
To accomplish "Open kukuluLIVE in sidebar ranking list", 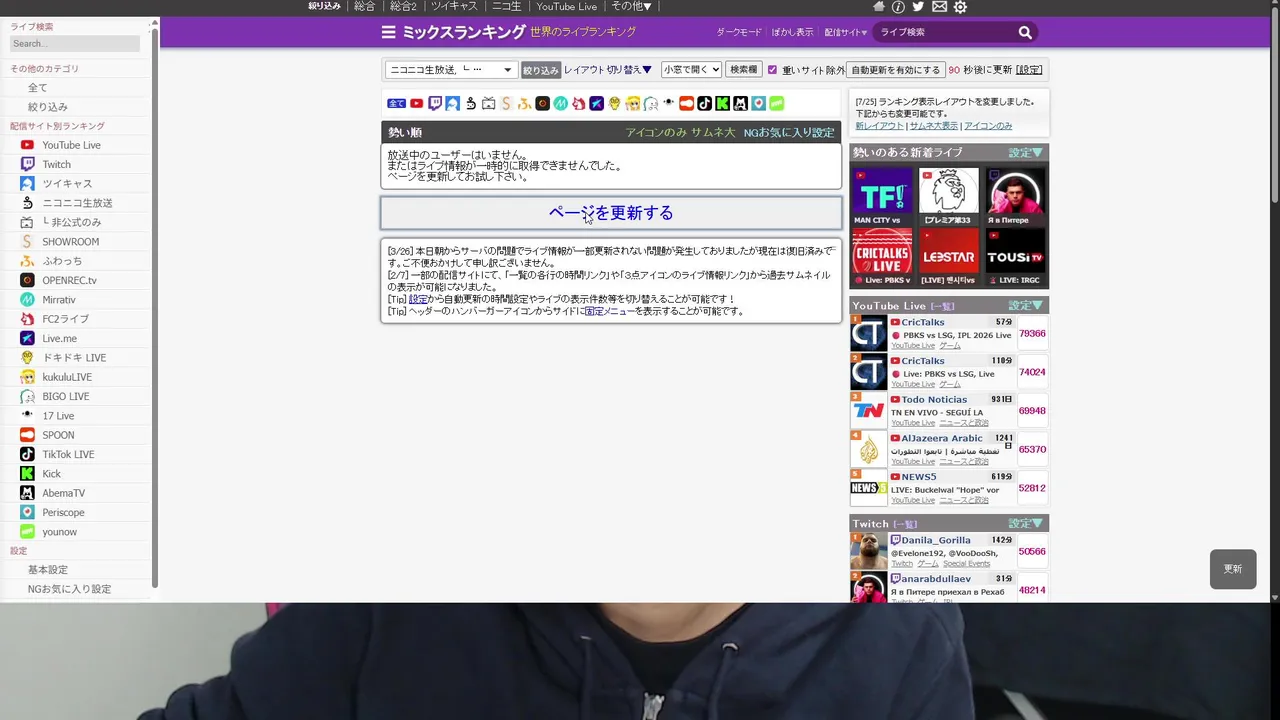I will tap(67, 377).
